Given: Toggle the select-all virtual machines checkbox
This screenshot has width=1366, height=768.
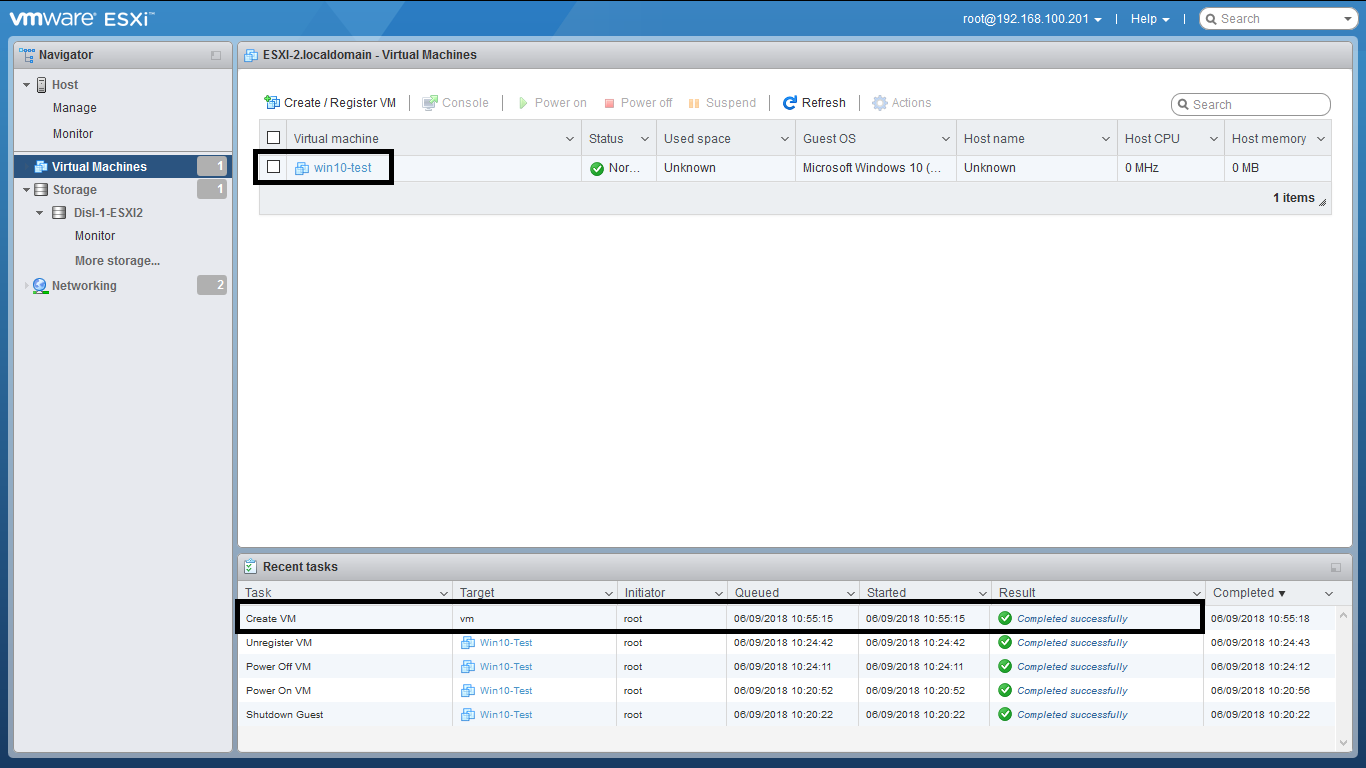Looking at the screenshot, I should coord(273,138).
